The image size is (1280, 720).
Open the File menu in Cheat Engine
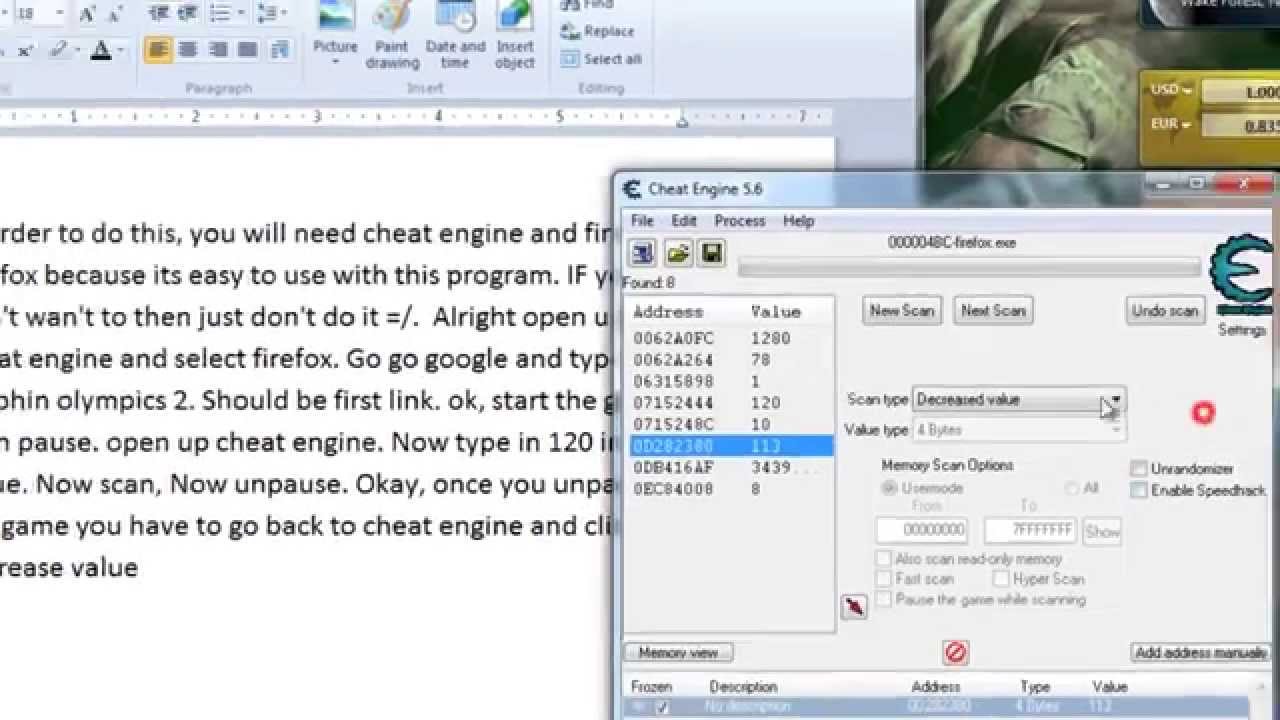[642, 221]
